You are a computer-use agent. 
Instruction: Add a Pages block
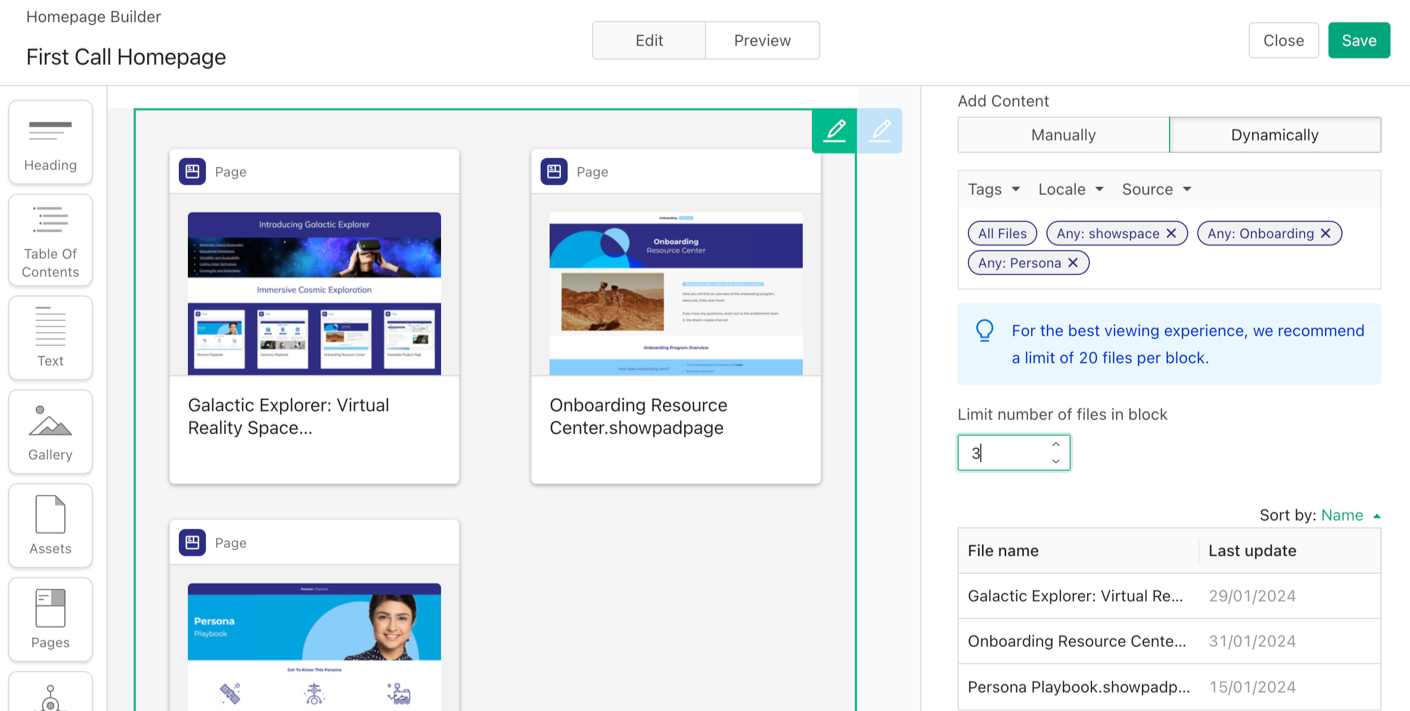[50, 620]
